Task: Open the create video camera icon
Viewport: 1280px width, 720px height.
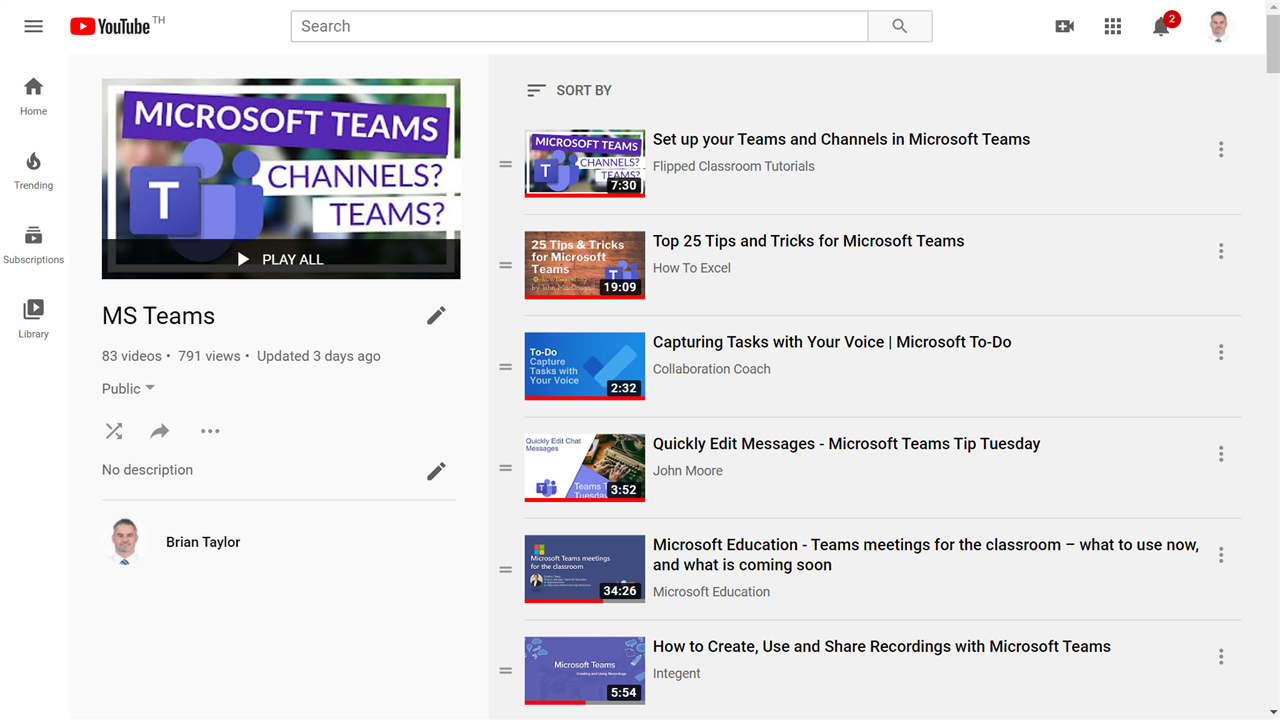Action: click(x=1065, y=27)
